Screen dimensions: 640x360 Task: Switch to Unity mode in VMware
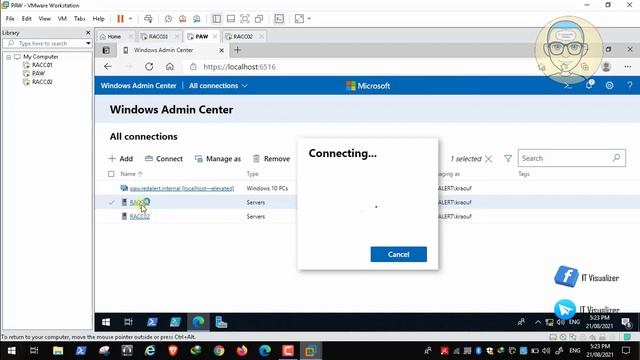click(x=259, y=19)
